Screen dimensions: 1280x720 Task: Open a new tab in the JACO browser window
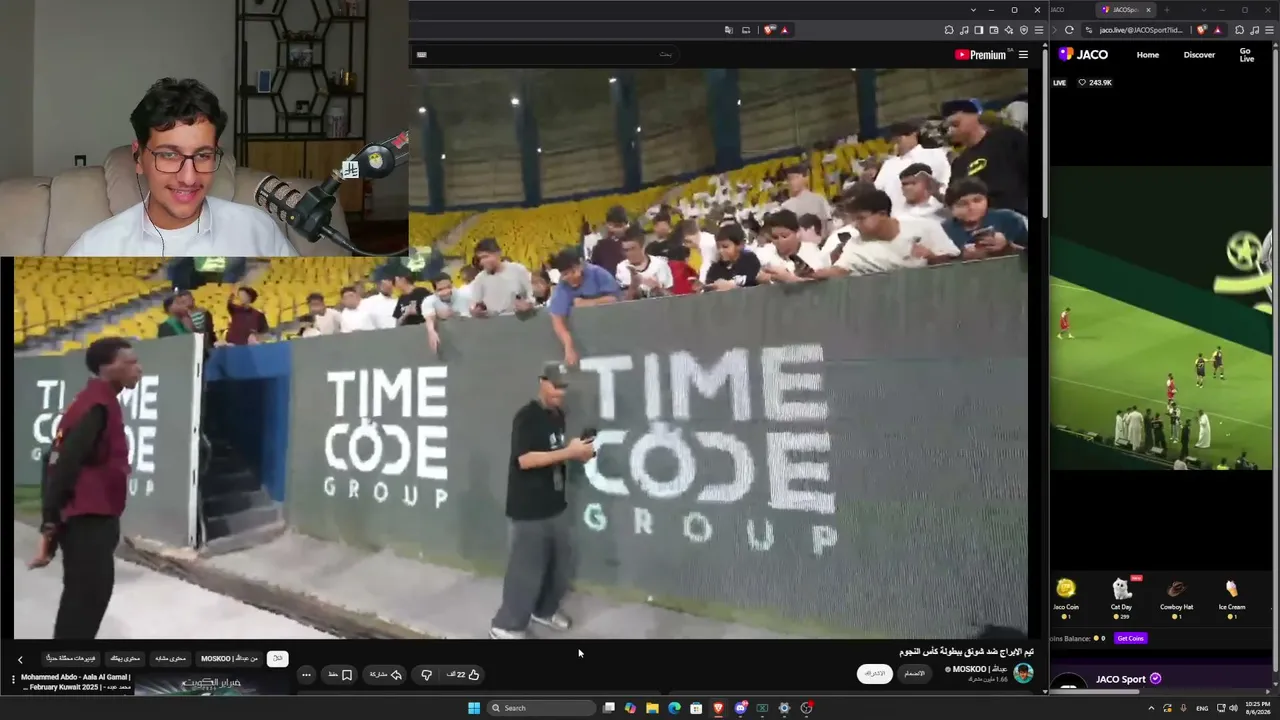point(1166,10)
